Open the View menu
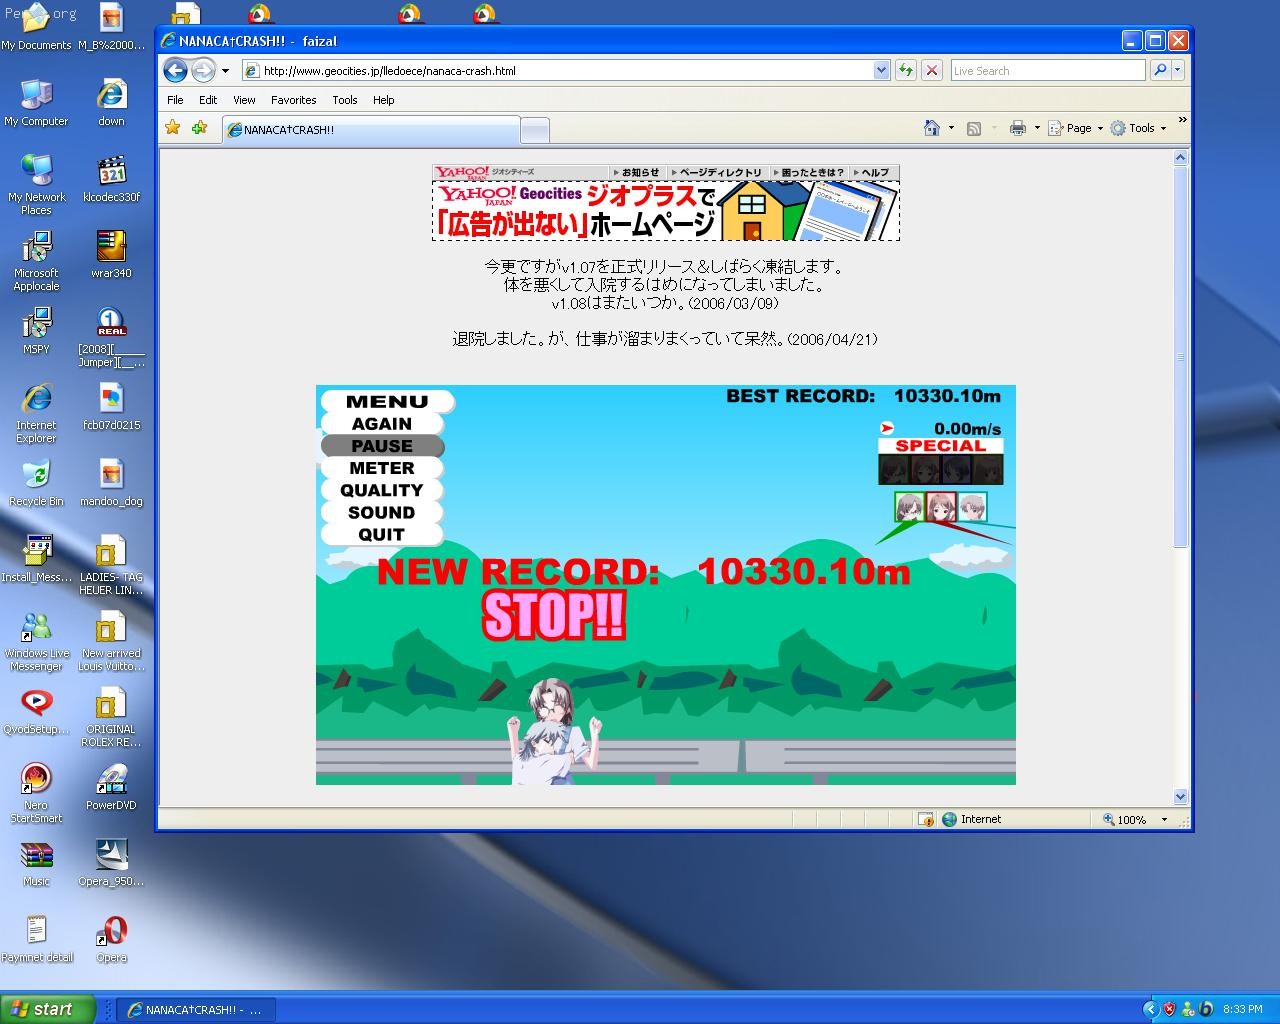 (244, 100)
